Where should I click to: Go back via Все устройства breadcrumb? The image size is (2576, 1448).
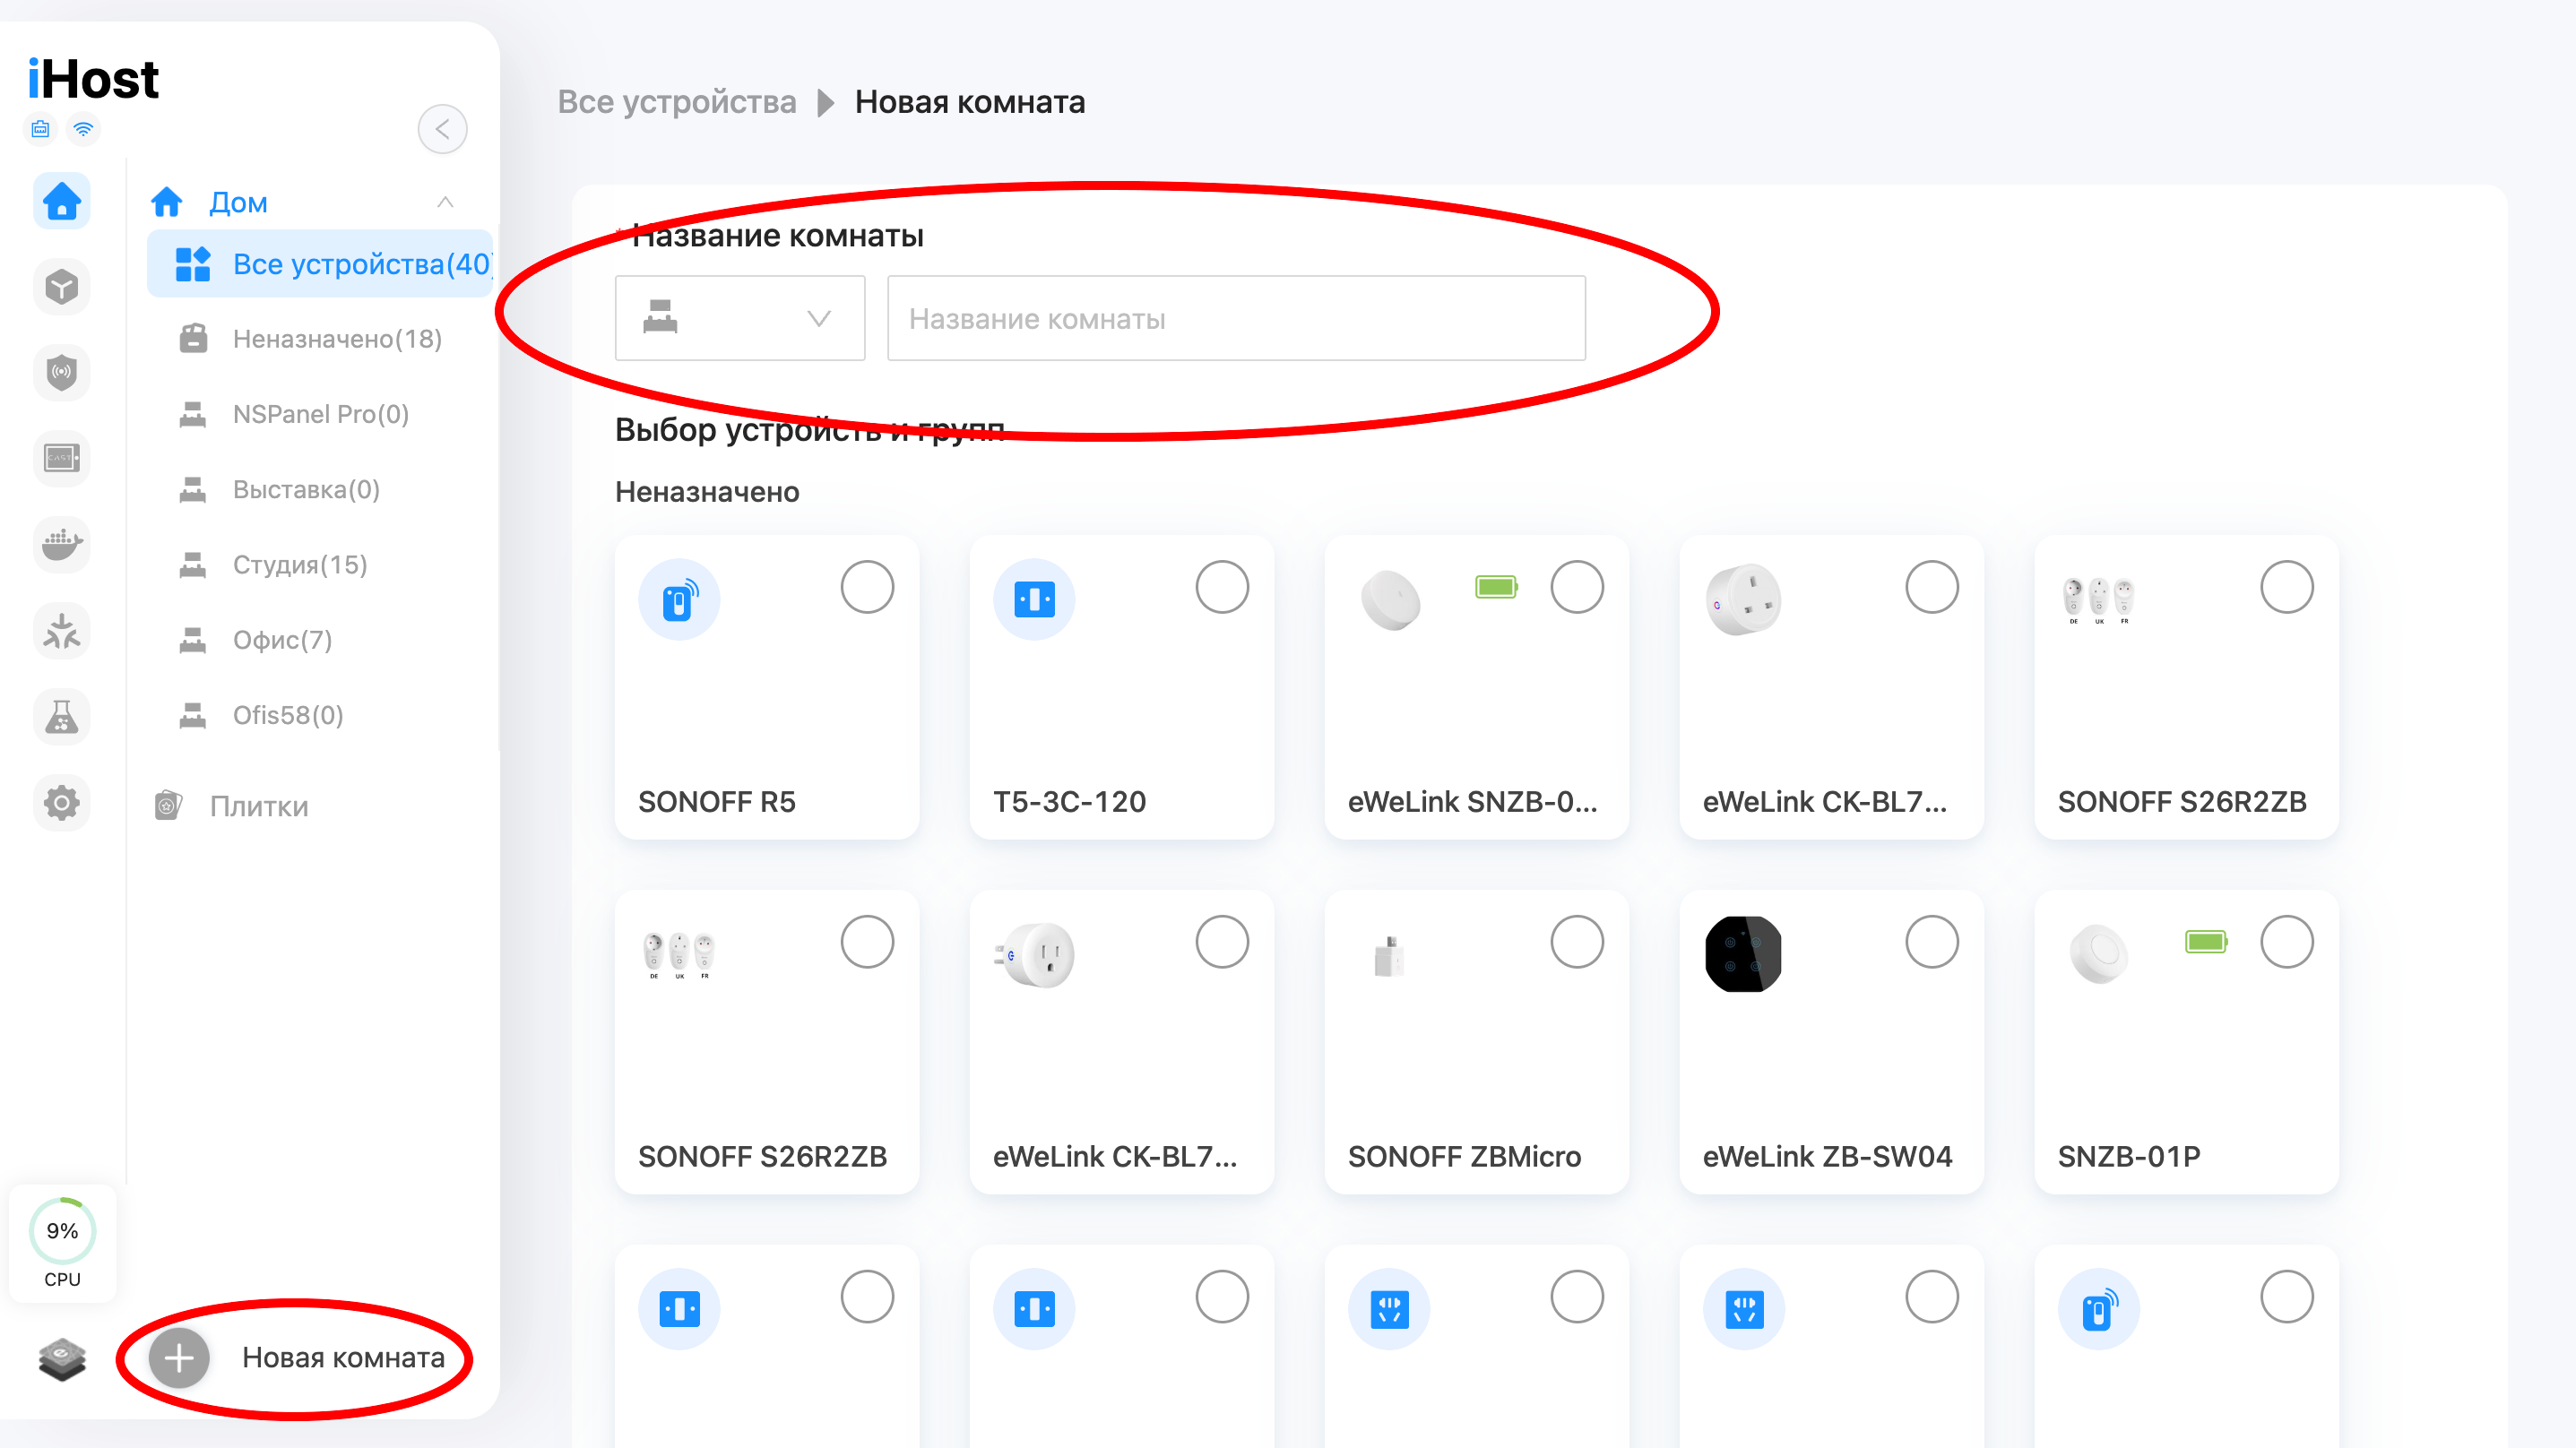click(x=677, y=102)
